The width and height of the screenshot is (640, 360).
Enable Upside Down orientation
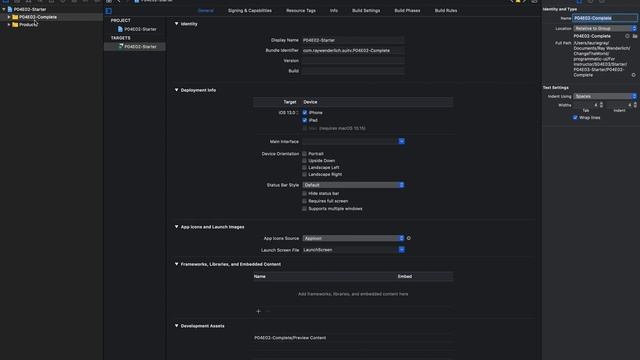pos(304,161)
